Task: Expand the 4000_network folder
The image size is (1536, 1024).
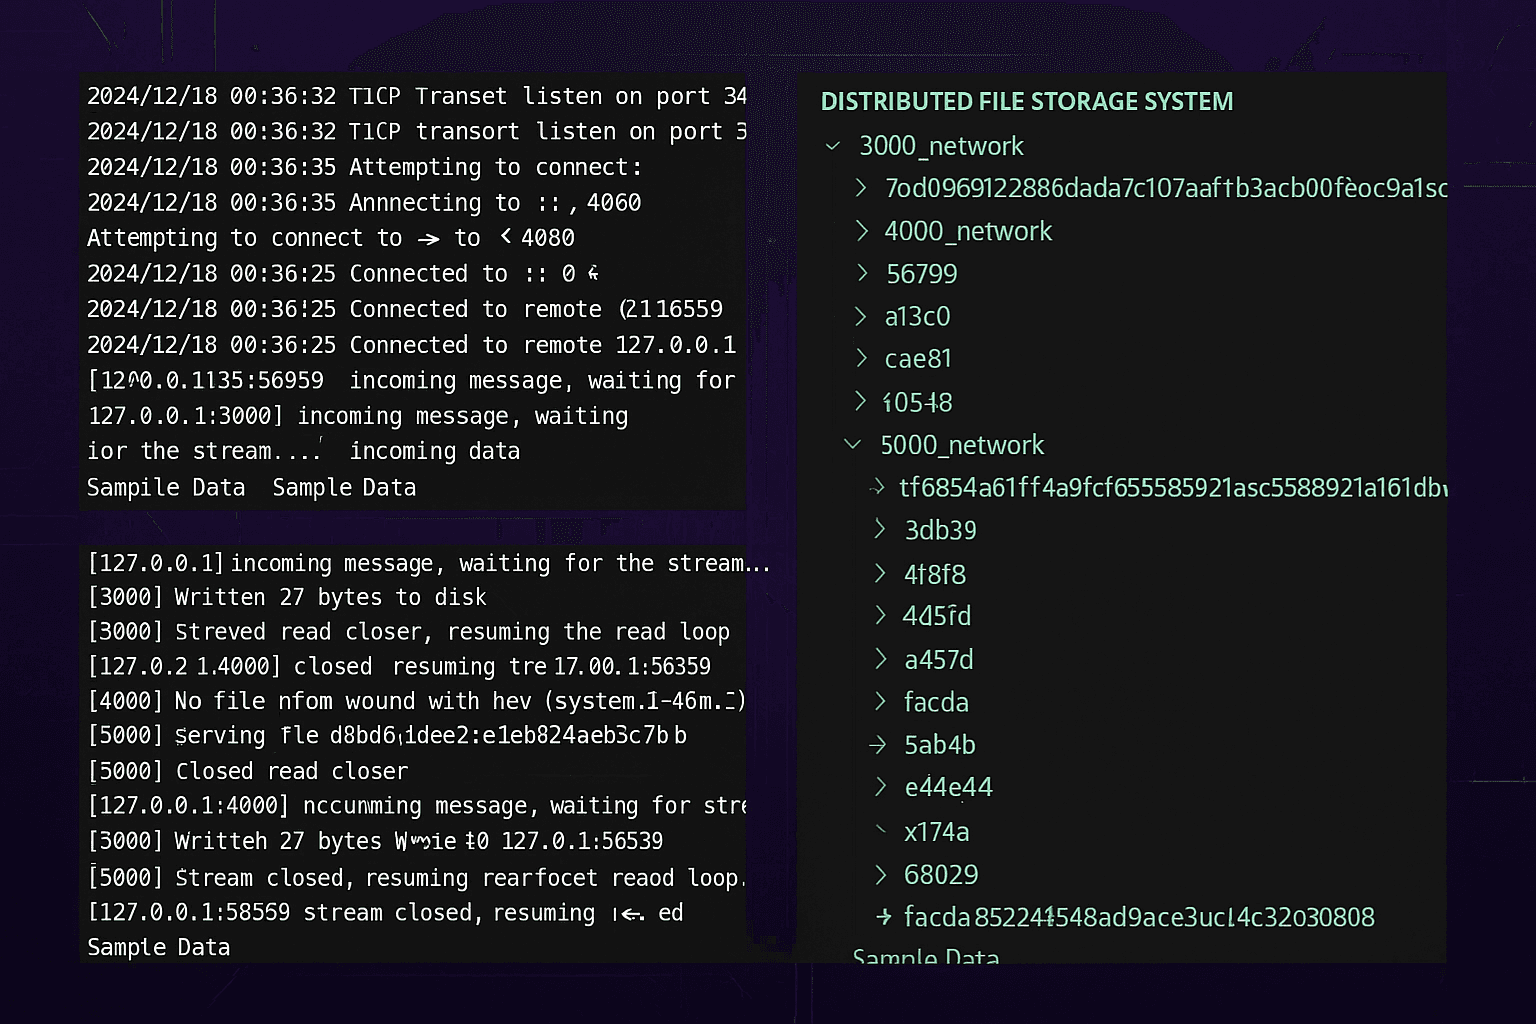Action: (862, 231)
